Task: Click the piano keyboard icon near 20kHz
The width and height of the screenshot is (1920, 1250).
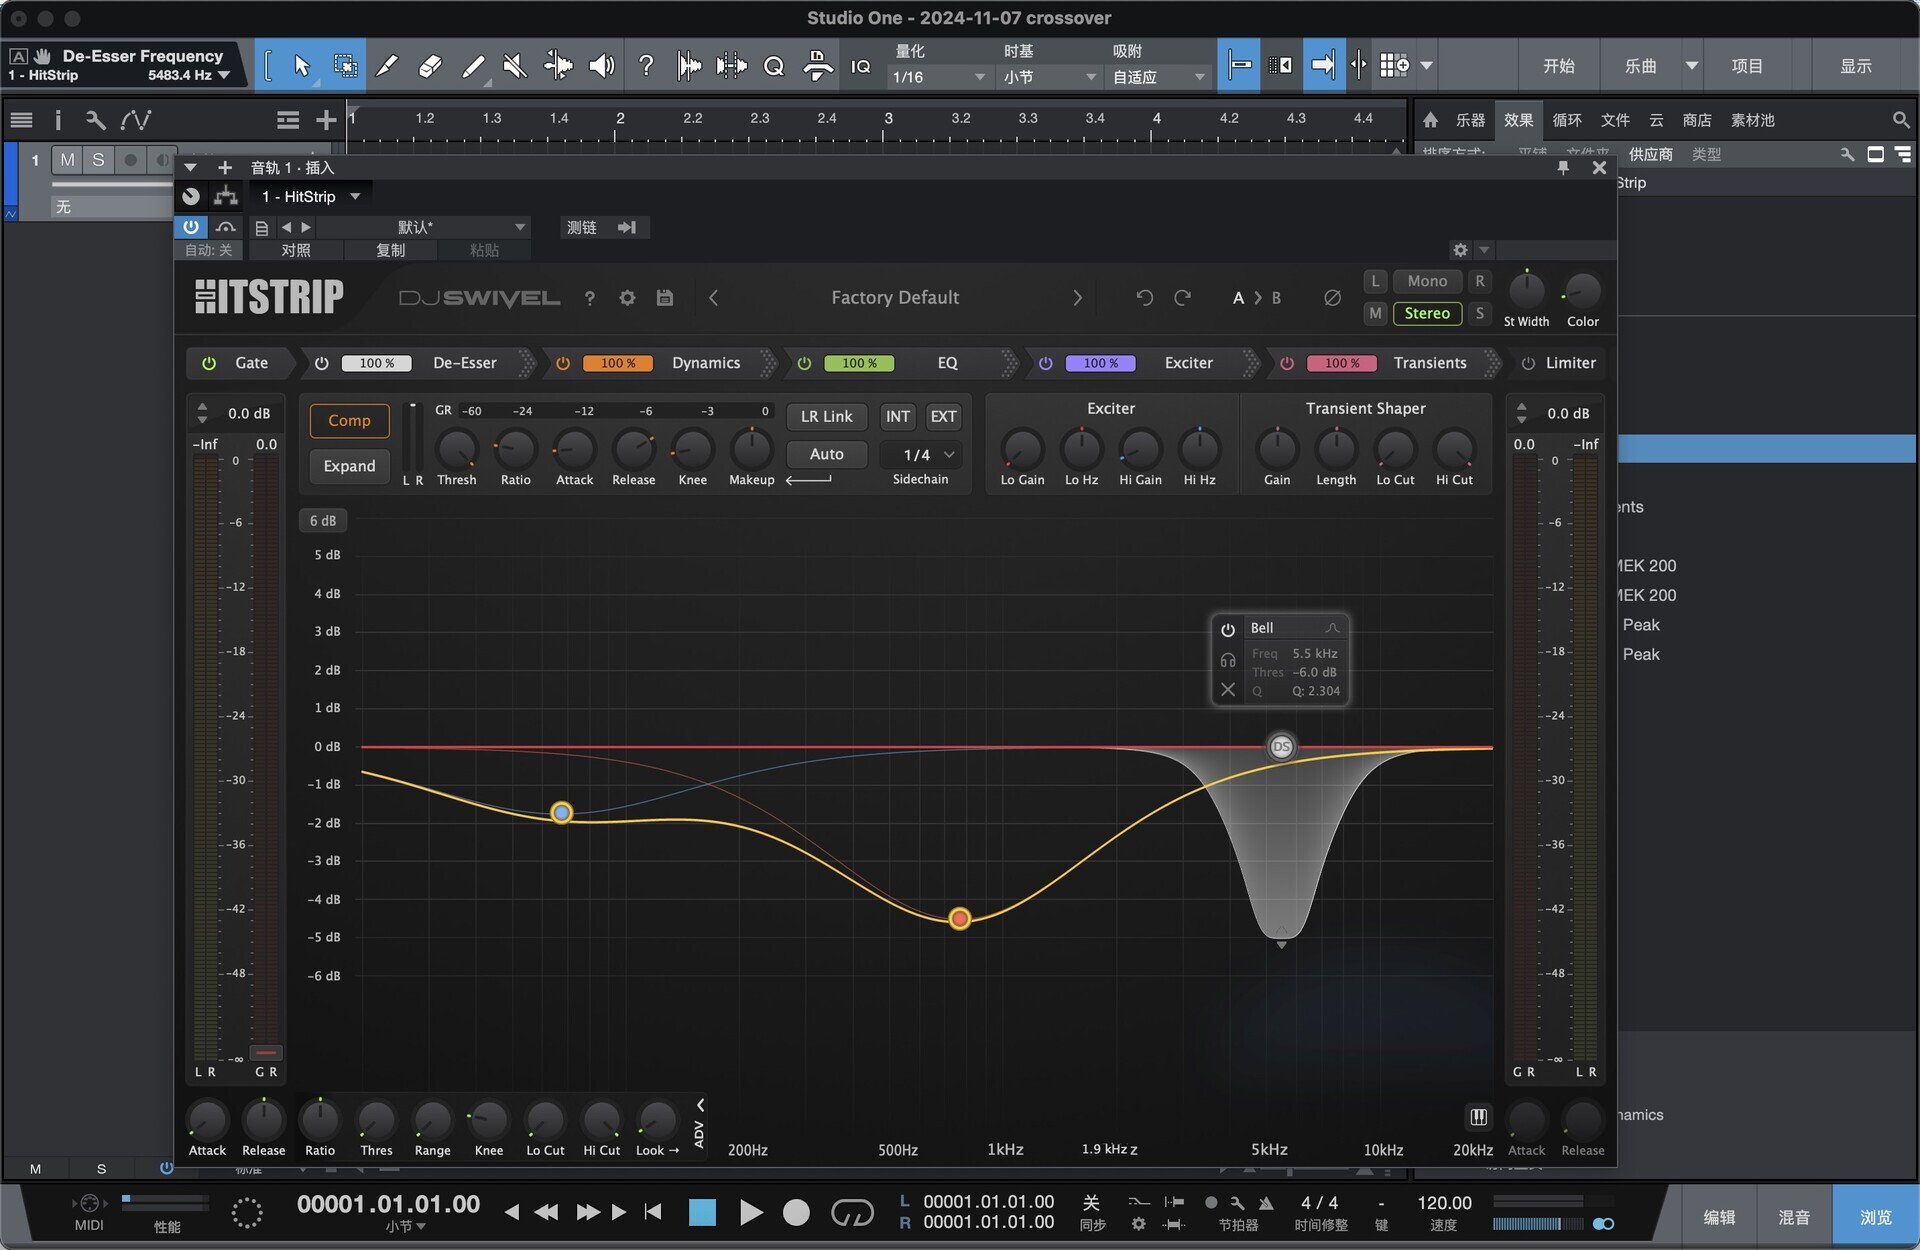Action: [1478, 1117]
